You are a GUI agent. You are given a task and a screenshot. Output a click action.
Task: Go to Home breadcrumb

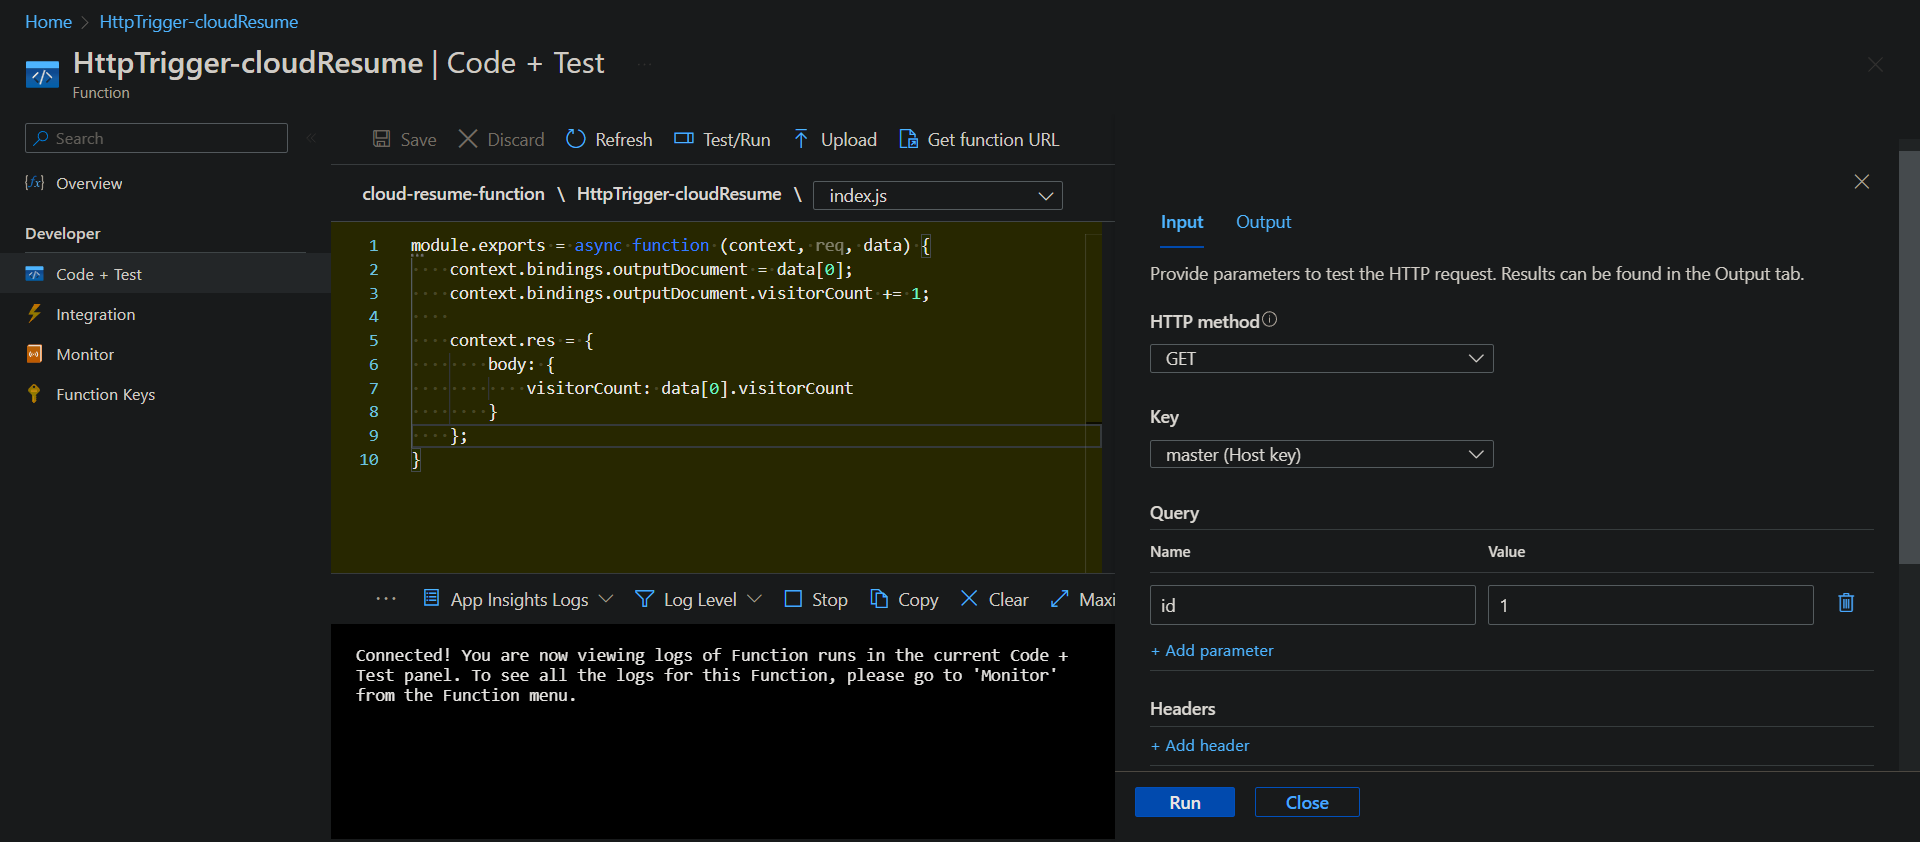coord(48,22)
